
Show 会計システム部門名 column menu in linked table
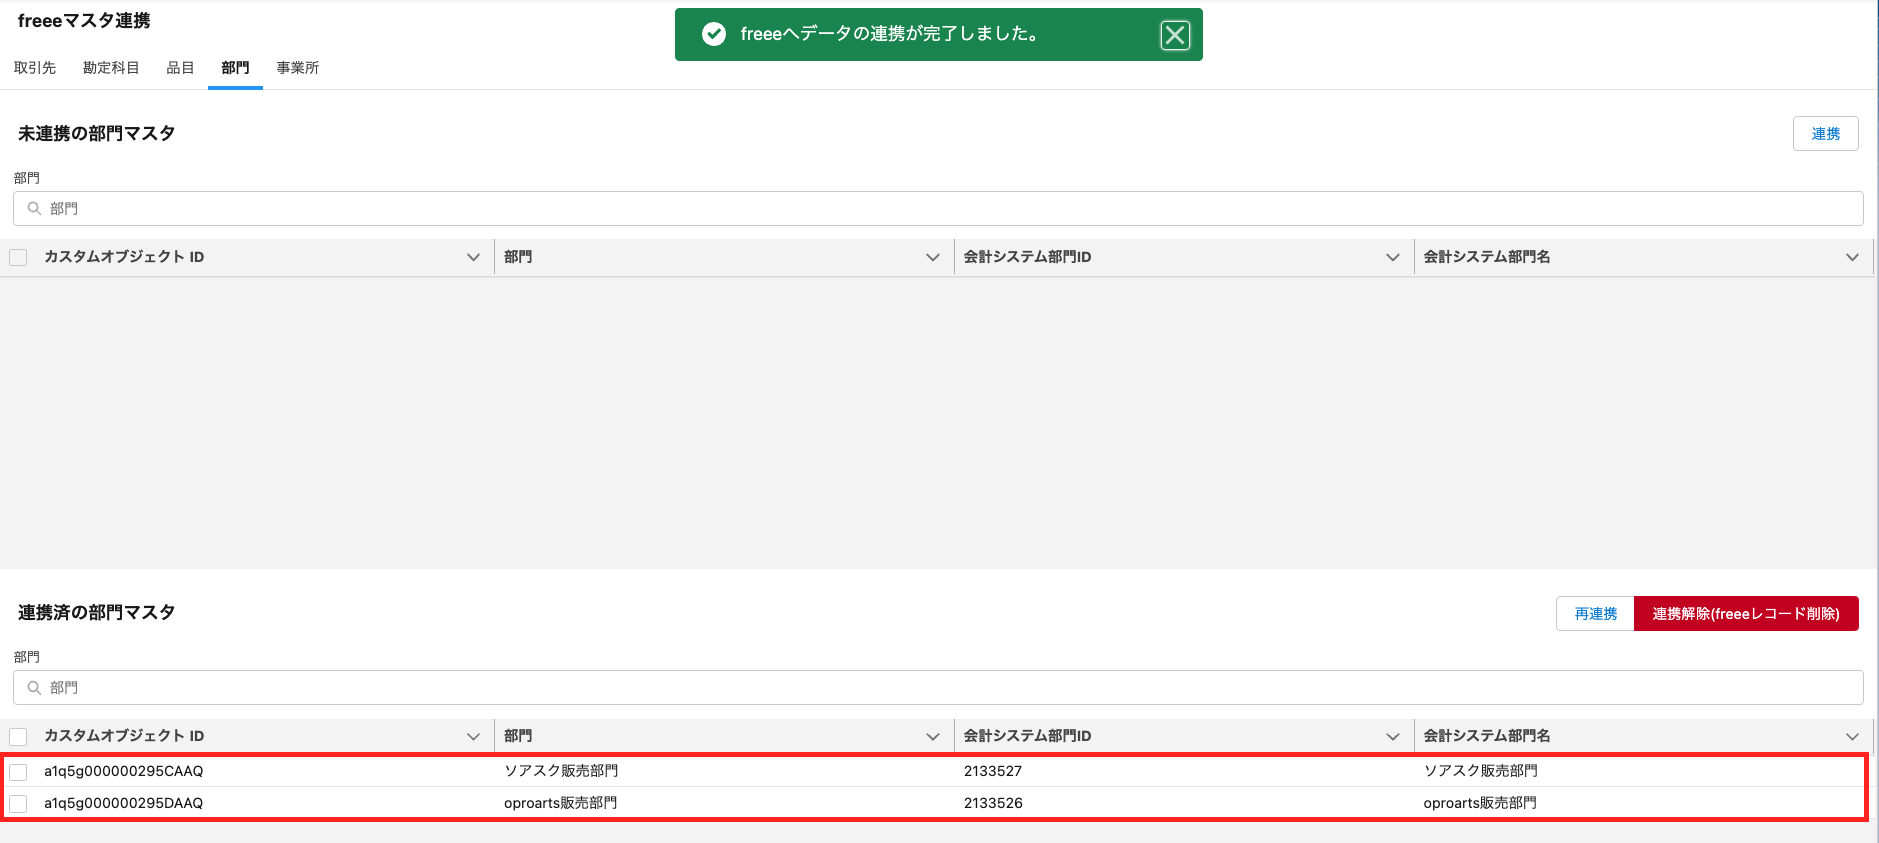click(1852, 737)
